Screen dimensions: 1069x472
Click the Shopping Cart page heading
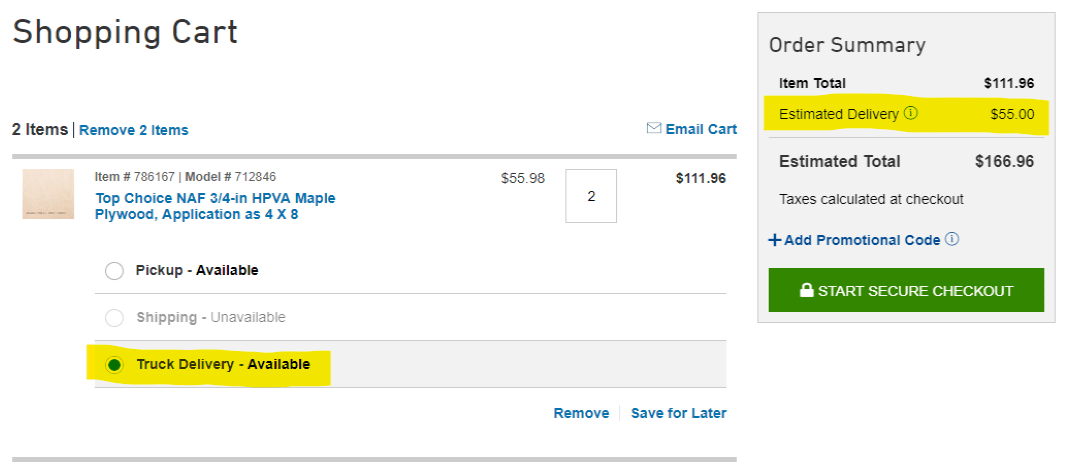tap(125, 32)
